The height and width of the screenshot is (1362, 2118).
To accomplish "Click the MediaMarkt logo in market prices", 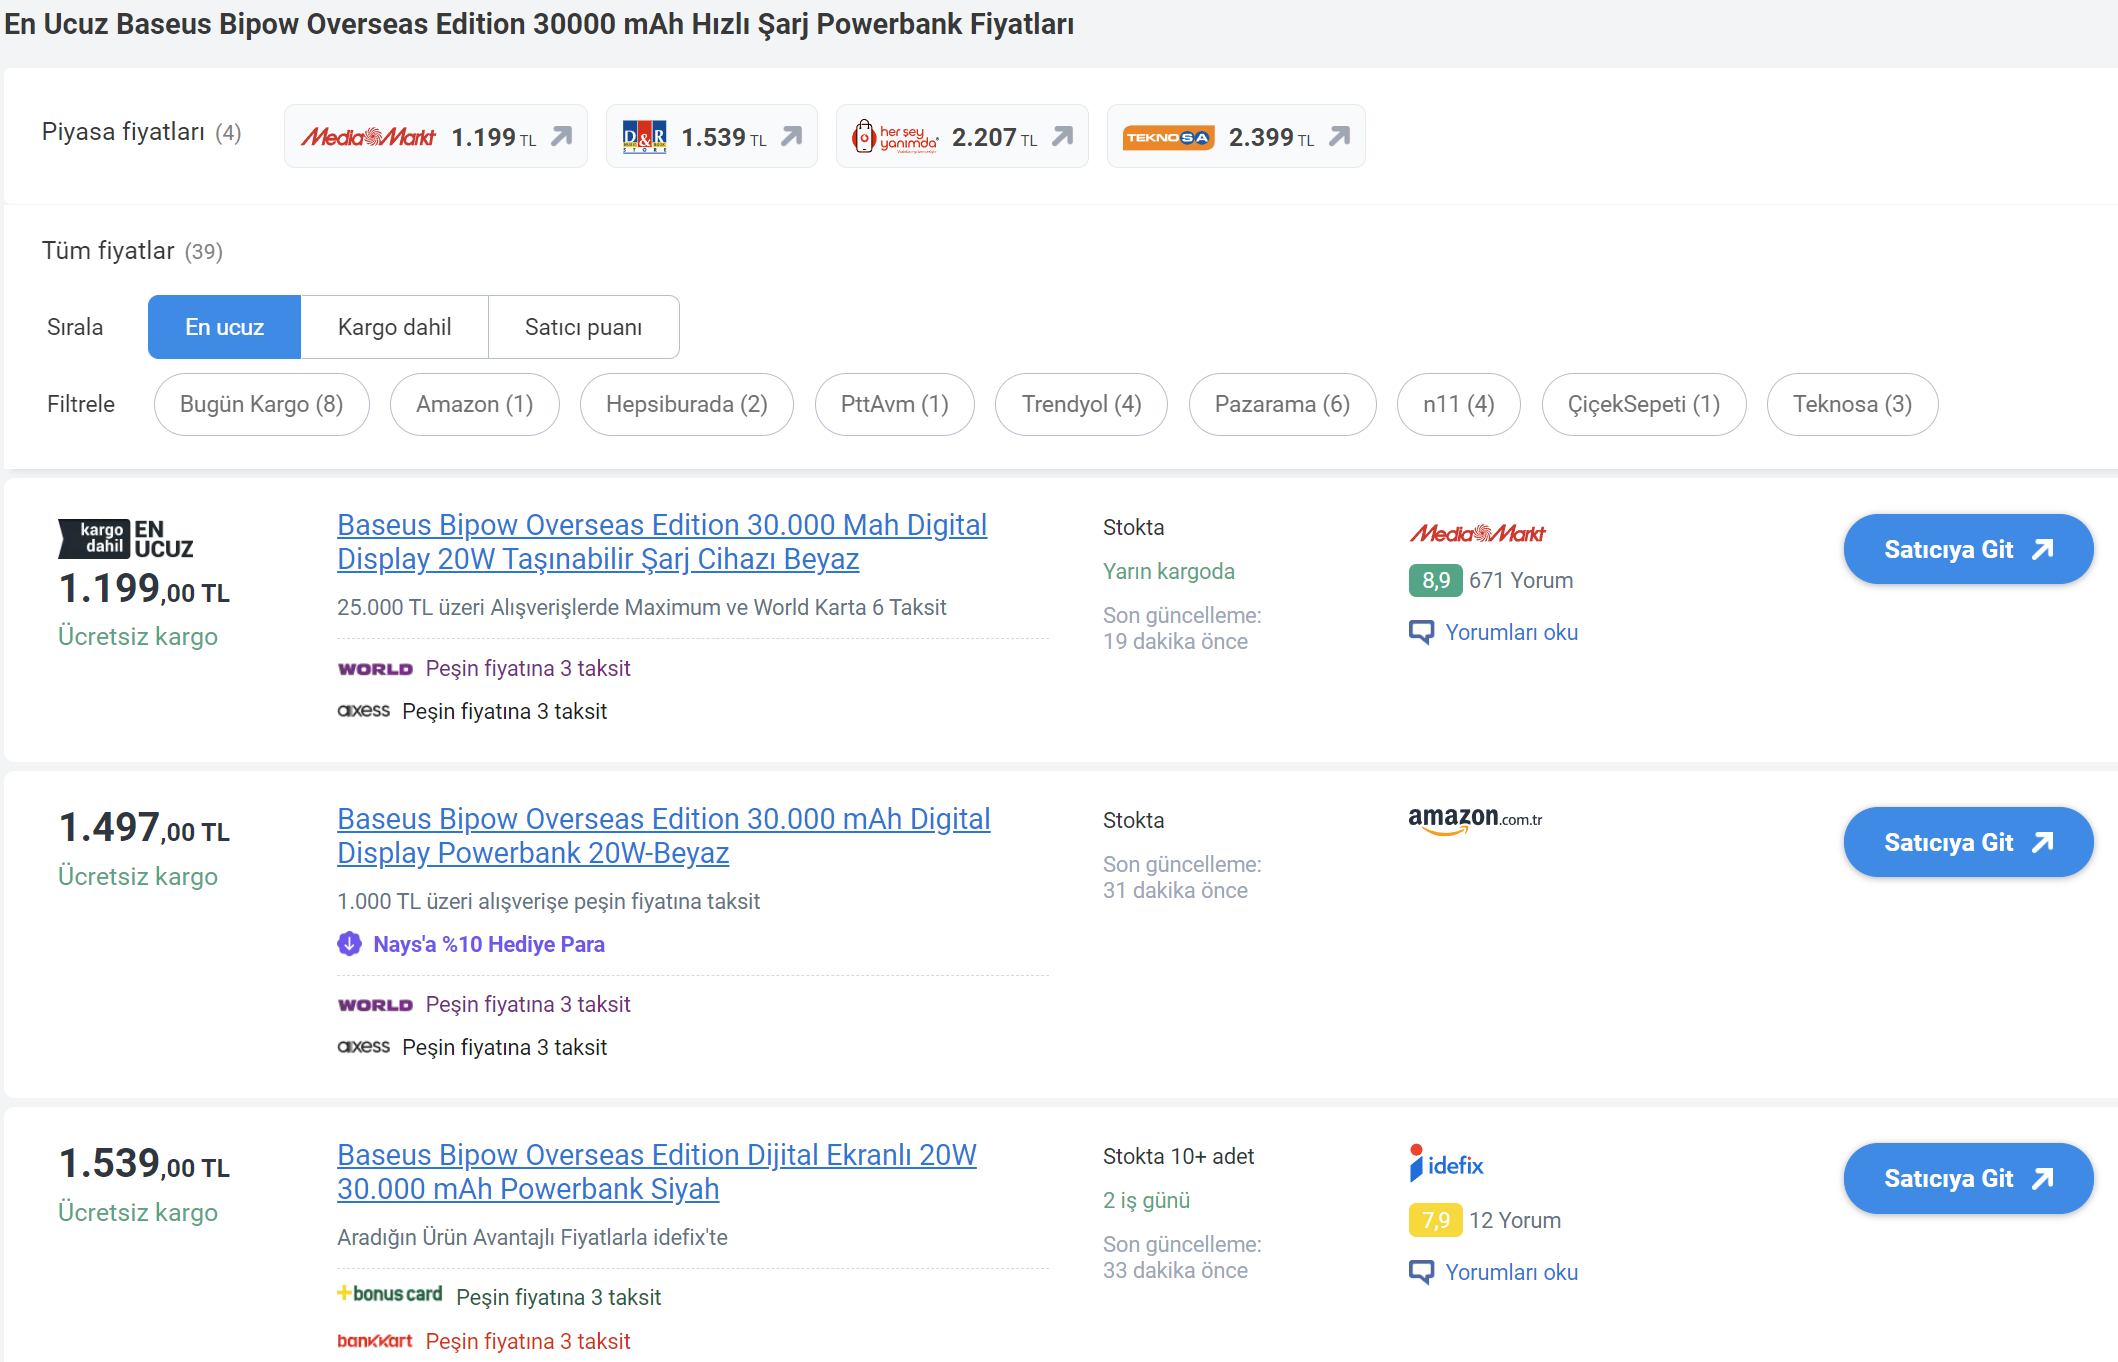I will tap(368, 137).
